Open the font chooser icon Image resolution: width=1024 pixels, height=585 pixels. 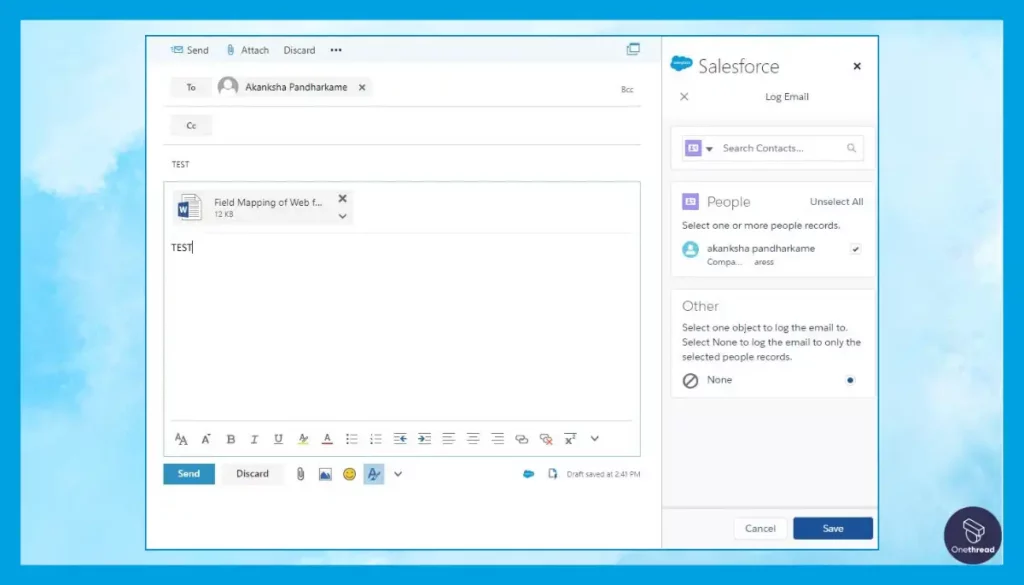[181, 439]
